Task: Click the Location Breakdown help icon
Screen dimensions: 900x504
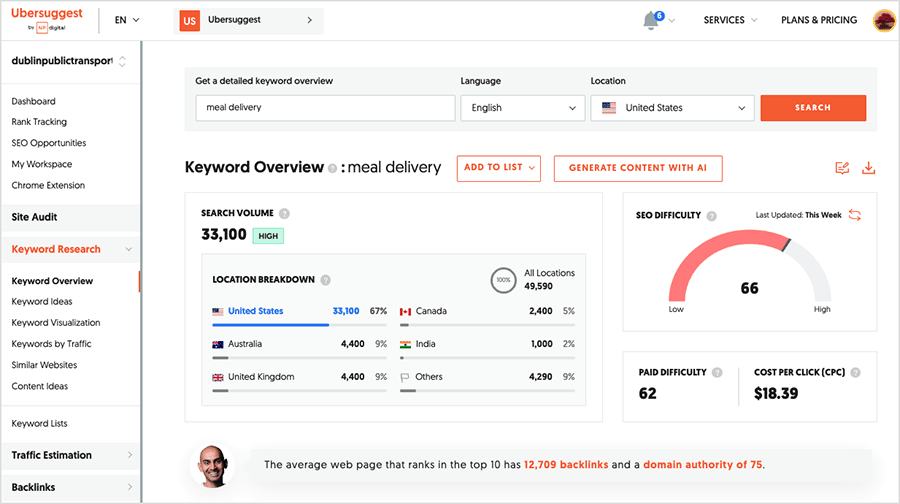Action: (x=326, y=280)
